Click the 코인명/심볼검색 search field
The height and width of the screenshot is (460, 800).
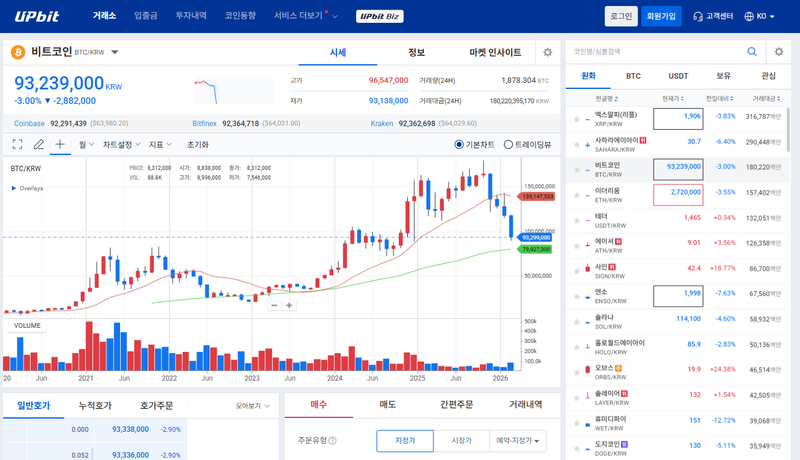(x=650, y=51)
